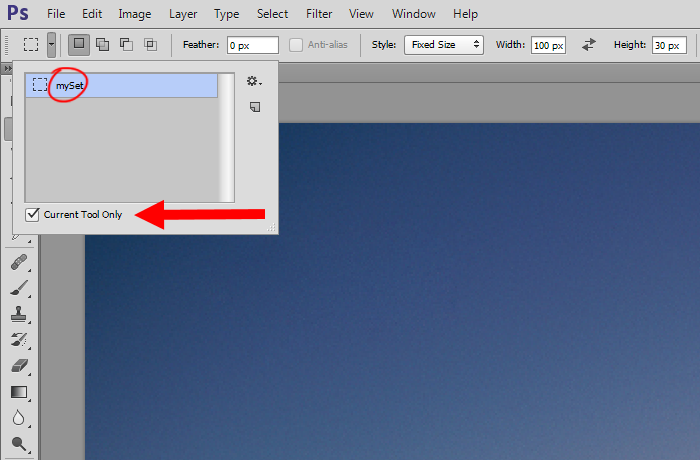Select the Brush tool
The height and width of the screenshot is (460, 700).
click(19, 288)
